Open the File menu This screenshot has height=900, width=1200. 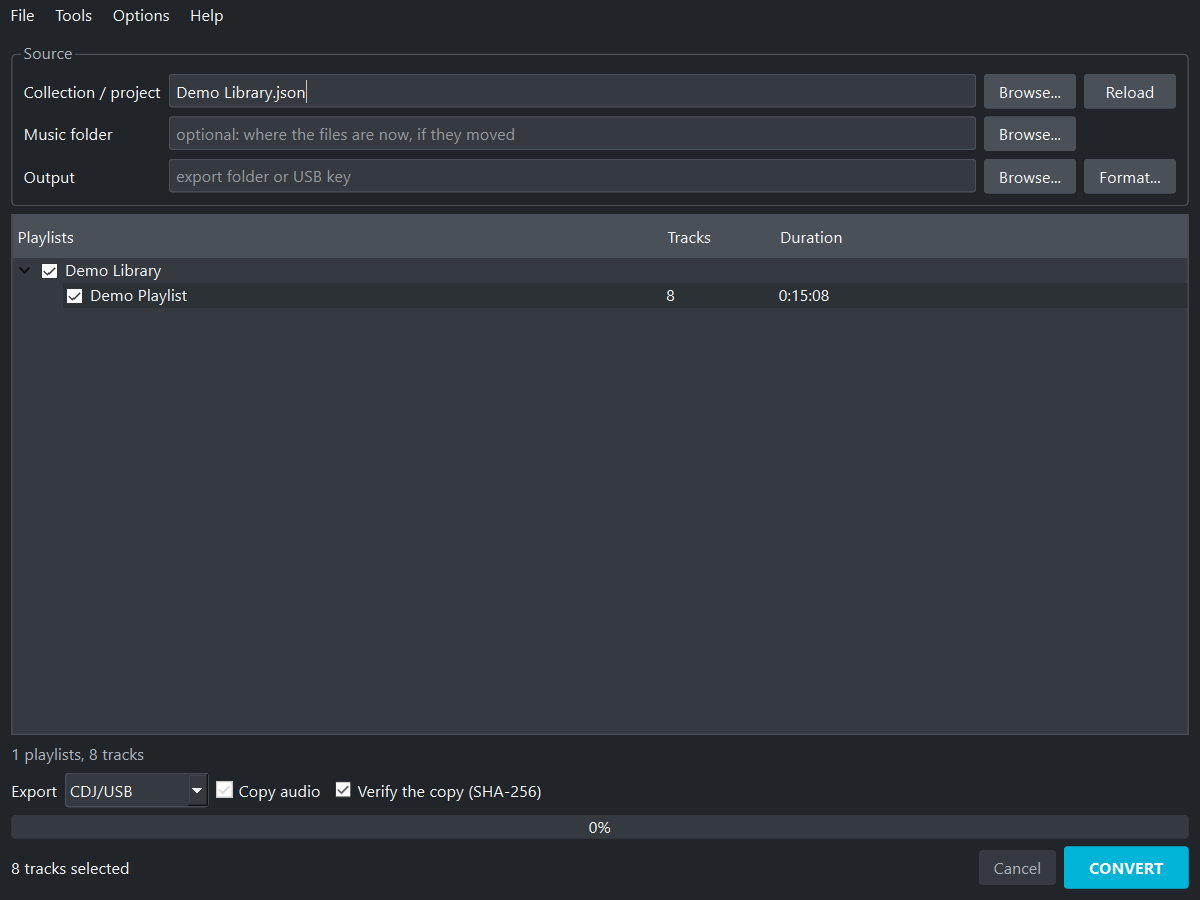pos(22,15)
